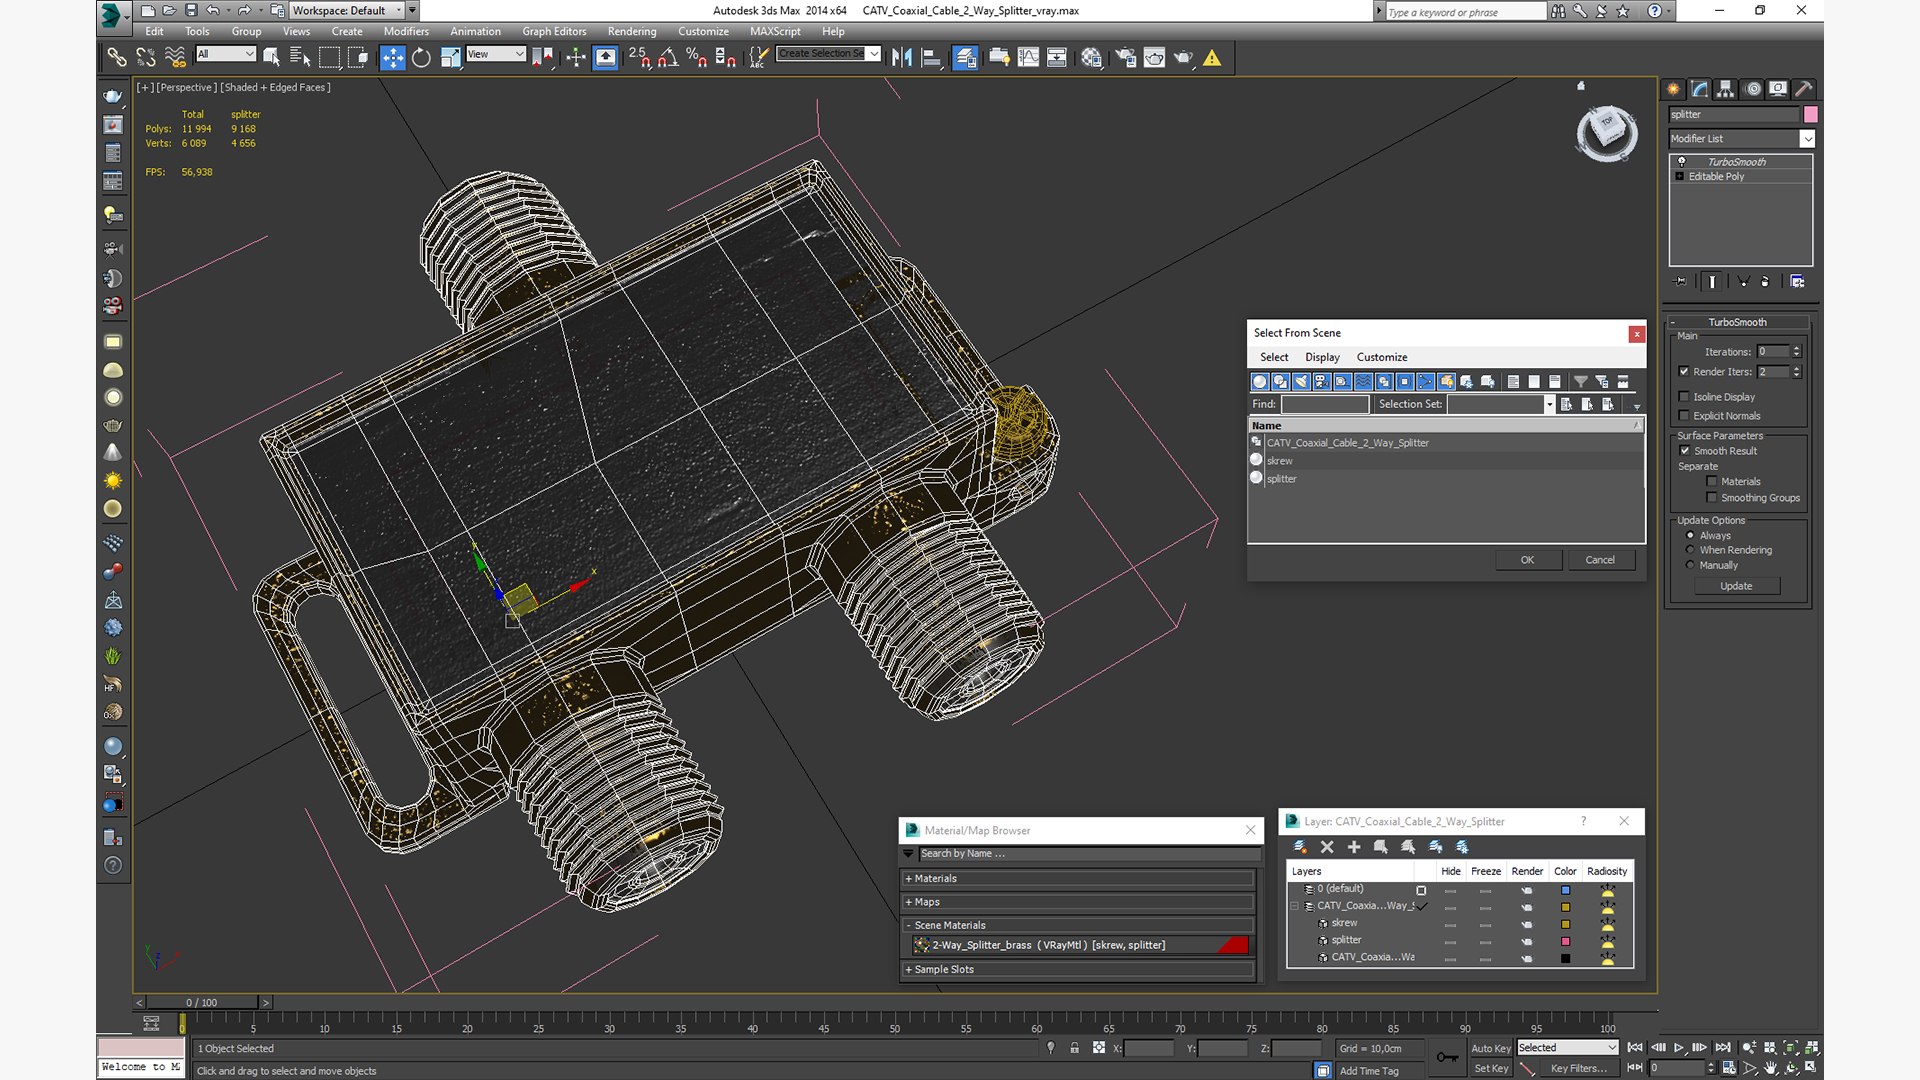This screenshot has height=1080, width=1920.
Task: Uncheck the Smooth Result checkbox
Action: pyautogui.click(x=1685, y=451)
